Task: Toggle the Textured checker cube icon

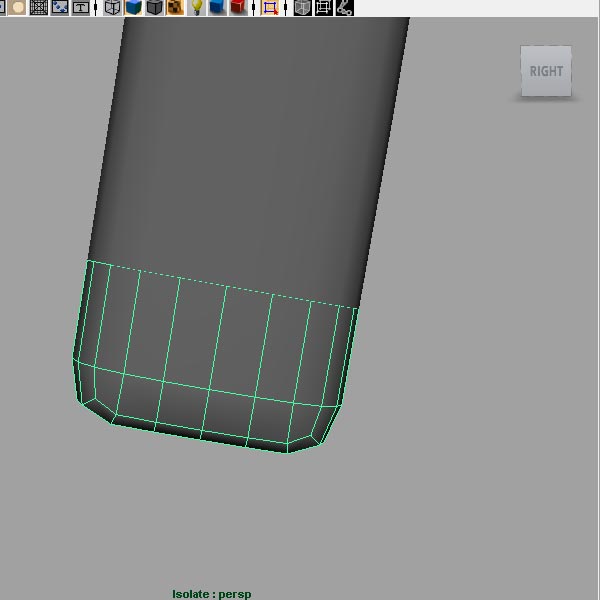Action: tap(175, 7)
